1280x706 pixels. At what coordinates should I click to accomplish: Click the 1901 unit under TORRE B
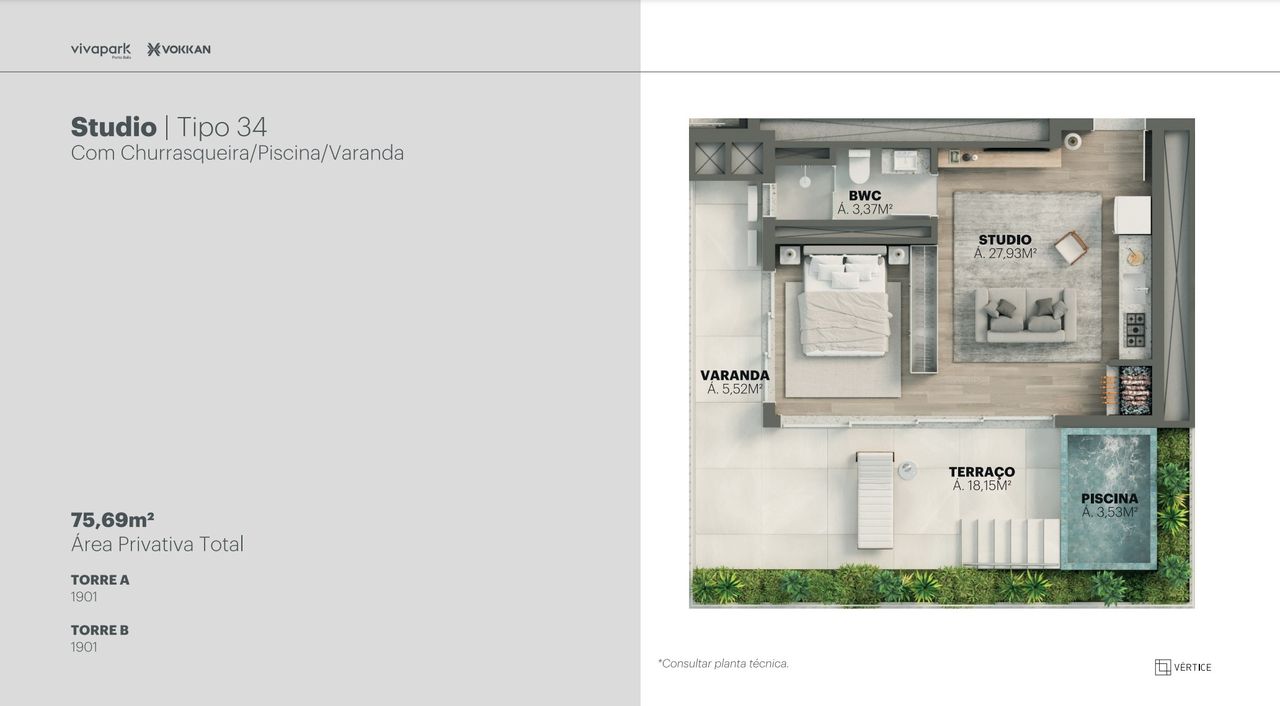(x=84, y=647)
